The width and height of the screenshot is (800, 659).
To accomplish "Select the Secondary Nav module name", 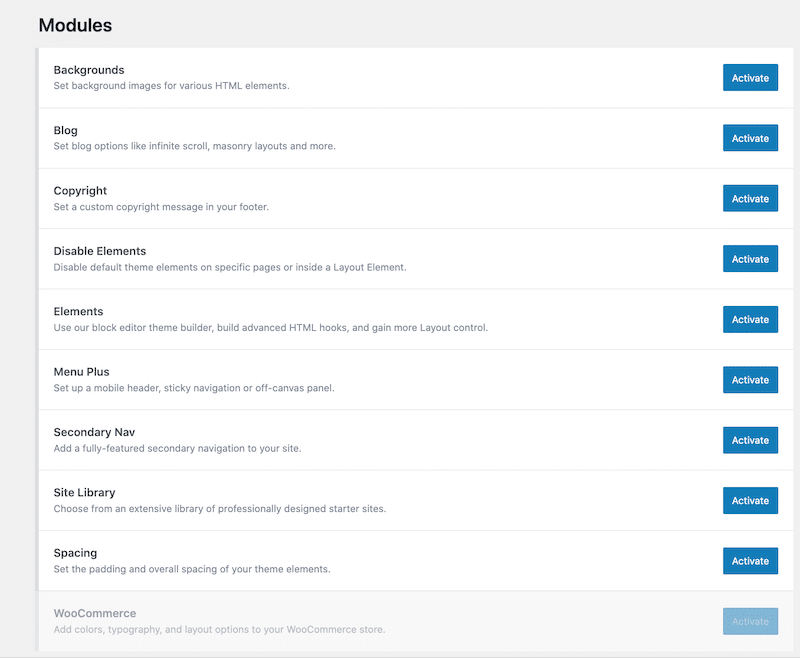I will point(94,432).
